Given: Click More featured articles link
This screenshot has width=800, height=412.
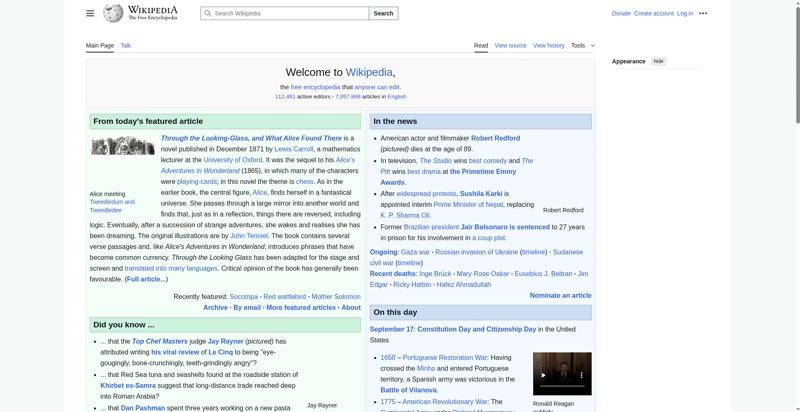Looking at the screenshot, I should (x=301, y=307).
